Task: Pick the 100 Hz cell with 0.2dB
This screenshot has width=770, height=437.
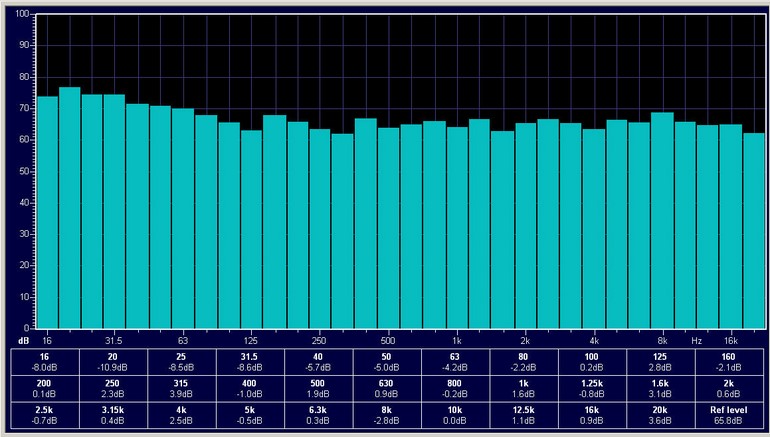Action: [x=592, y=362]
